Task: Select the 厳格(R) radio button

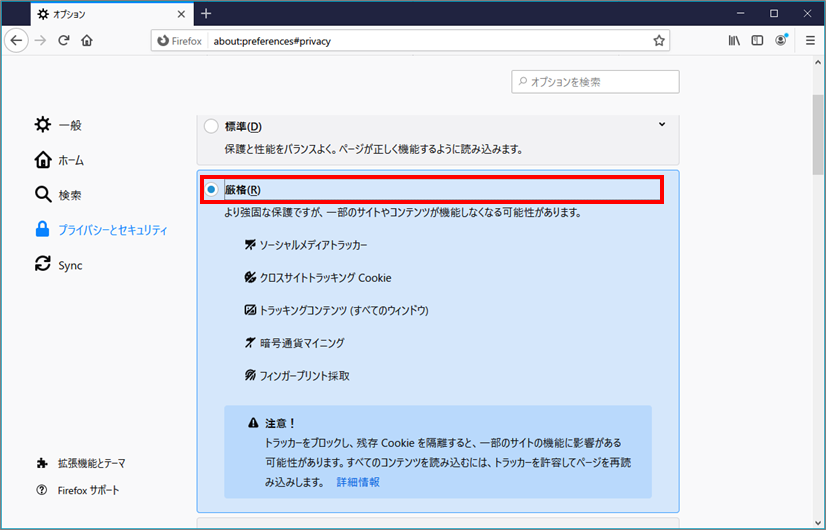Action: pyautogui.click(x=211, y=190)
